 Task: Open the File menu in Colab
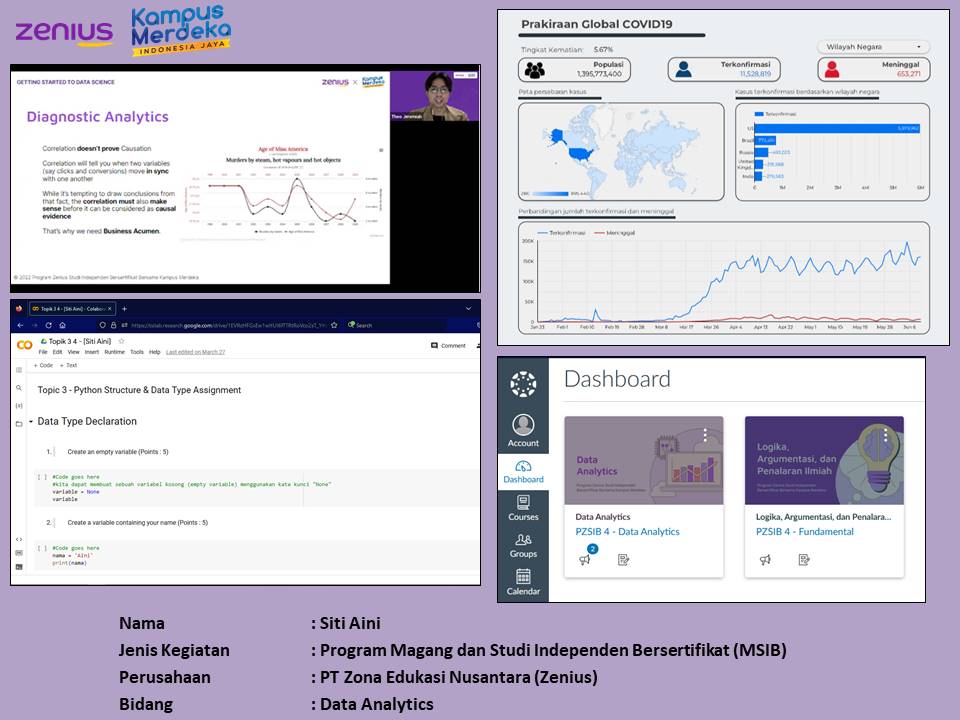(43, 352)
